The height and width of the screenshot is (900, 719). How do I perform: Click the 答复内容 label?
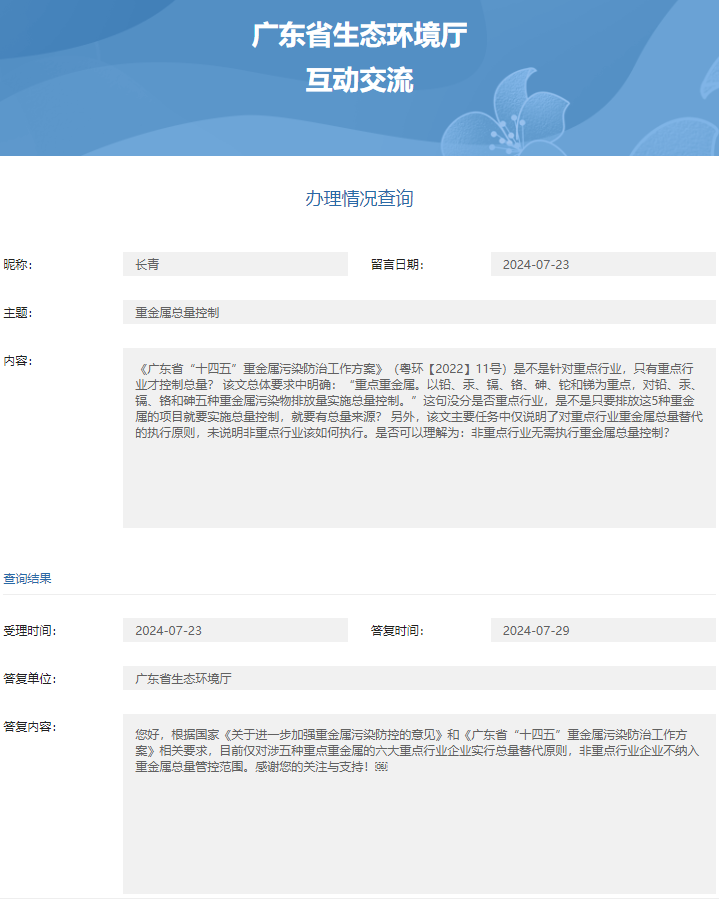pyautogui.click(x=30, y=727)
